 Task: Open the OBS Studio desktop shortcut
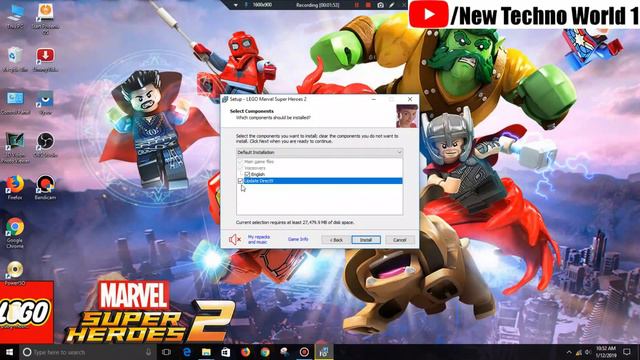(45, 145)
